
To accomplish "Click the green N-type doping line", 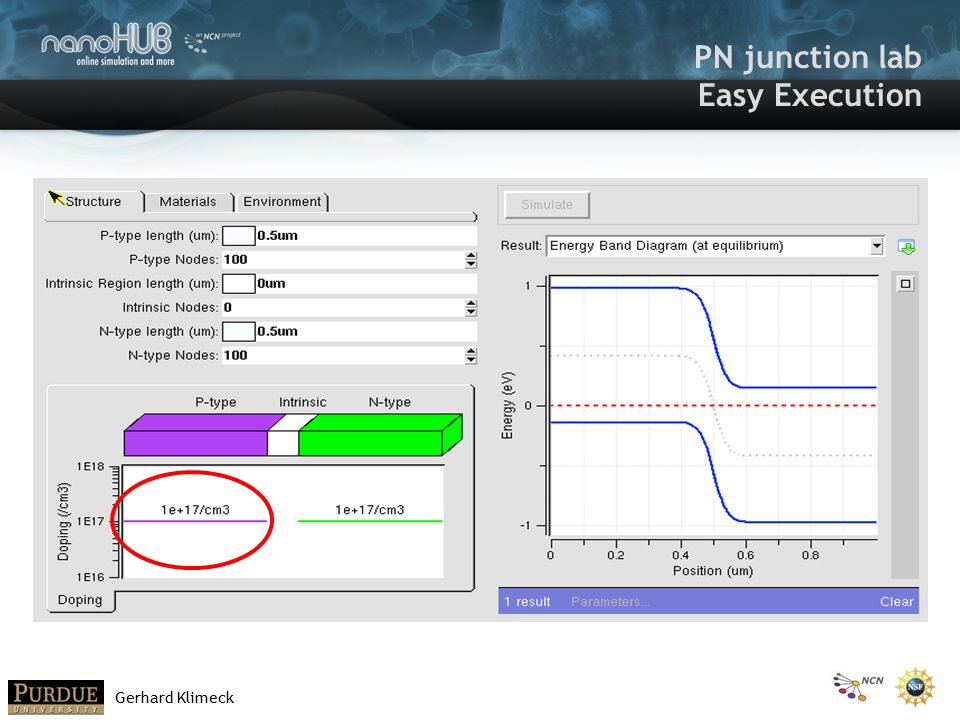I will click(x=370, y=521).
